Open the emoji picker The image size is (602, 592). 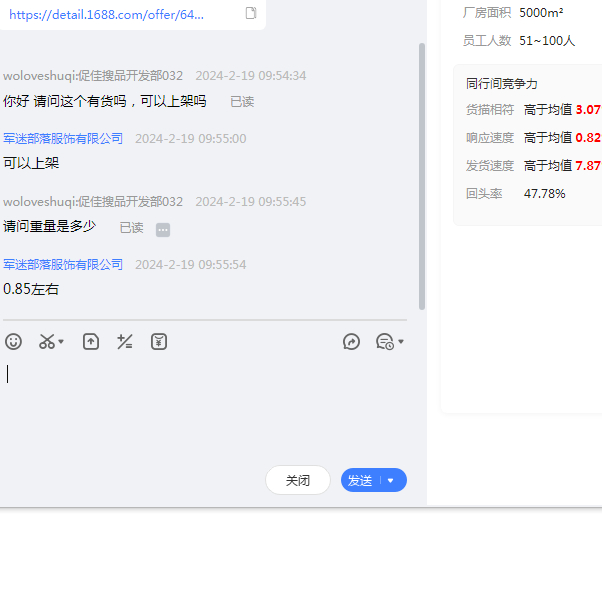[13, 342]
